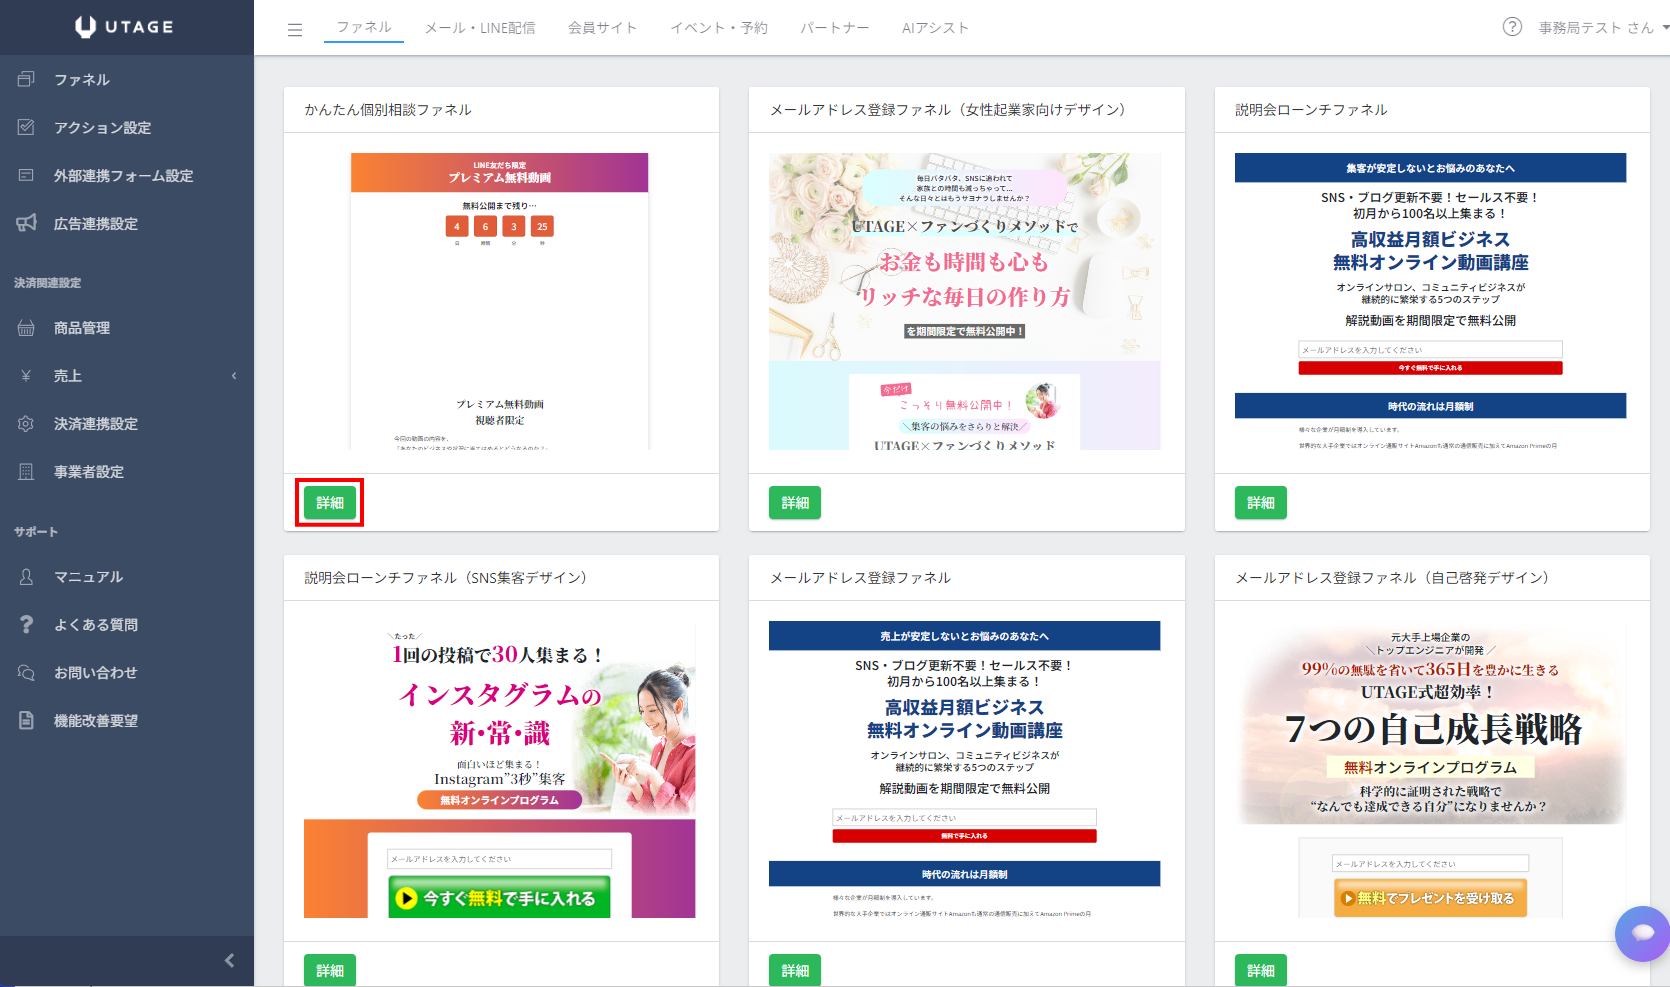Click the ファネル sidebar icon

tap(27, 79)
